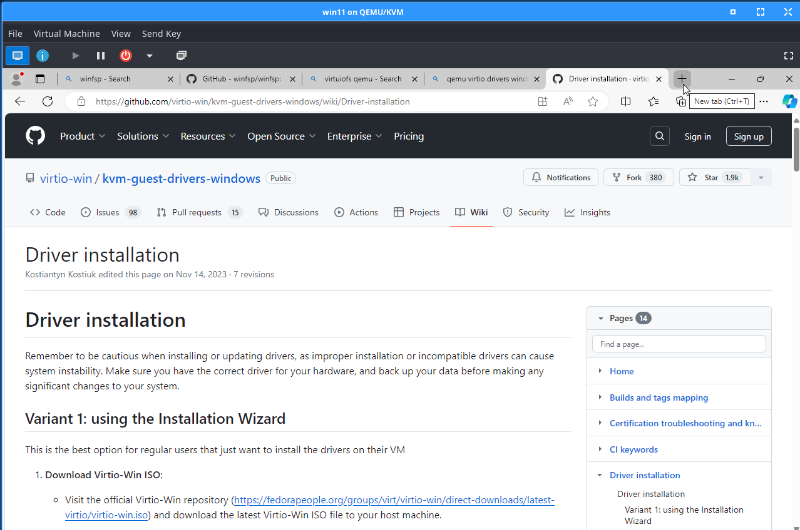Show the virt-manager graphical console view
The height and width of the screenshot is (530, 800).
(17, 56)
